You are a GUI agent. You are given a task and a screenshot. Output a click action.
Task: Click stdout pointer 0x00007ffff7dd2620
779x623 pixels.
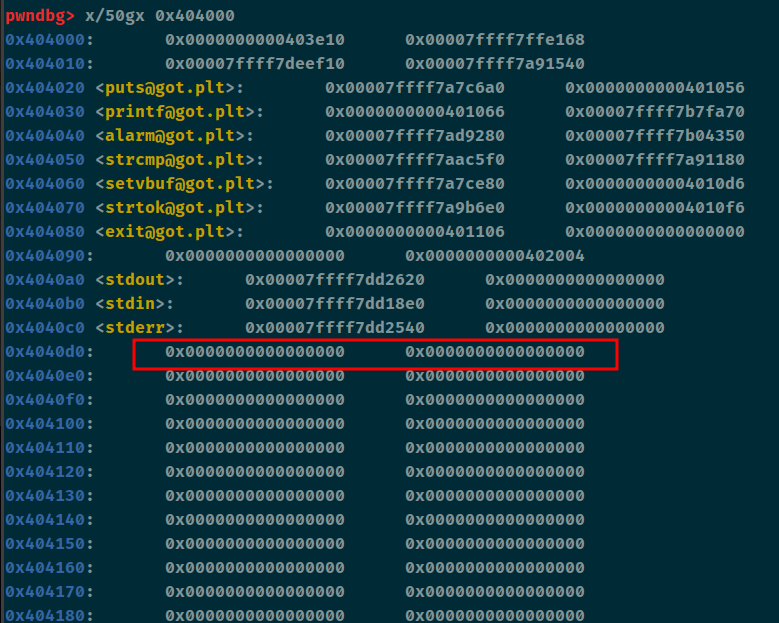pyautogui.click(x=335, y=279)
